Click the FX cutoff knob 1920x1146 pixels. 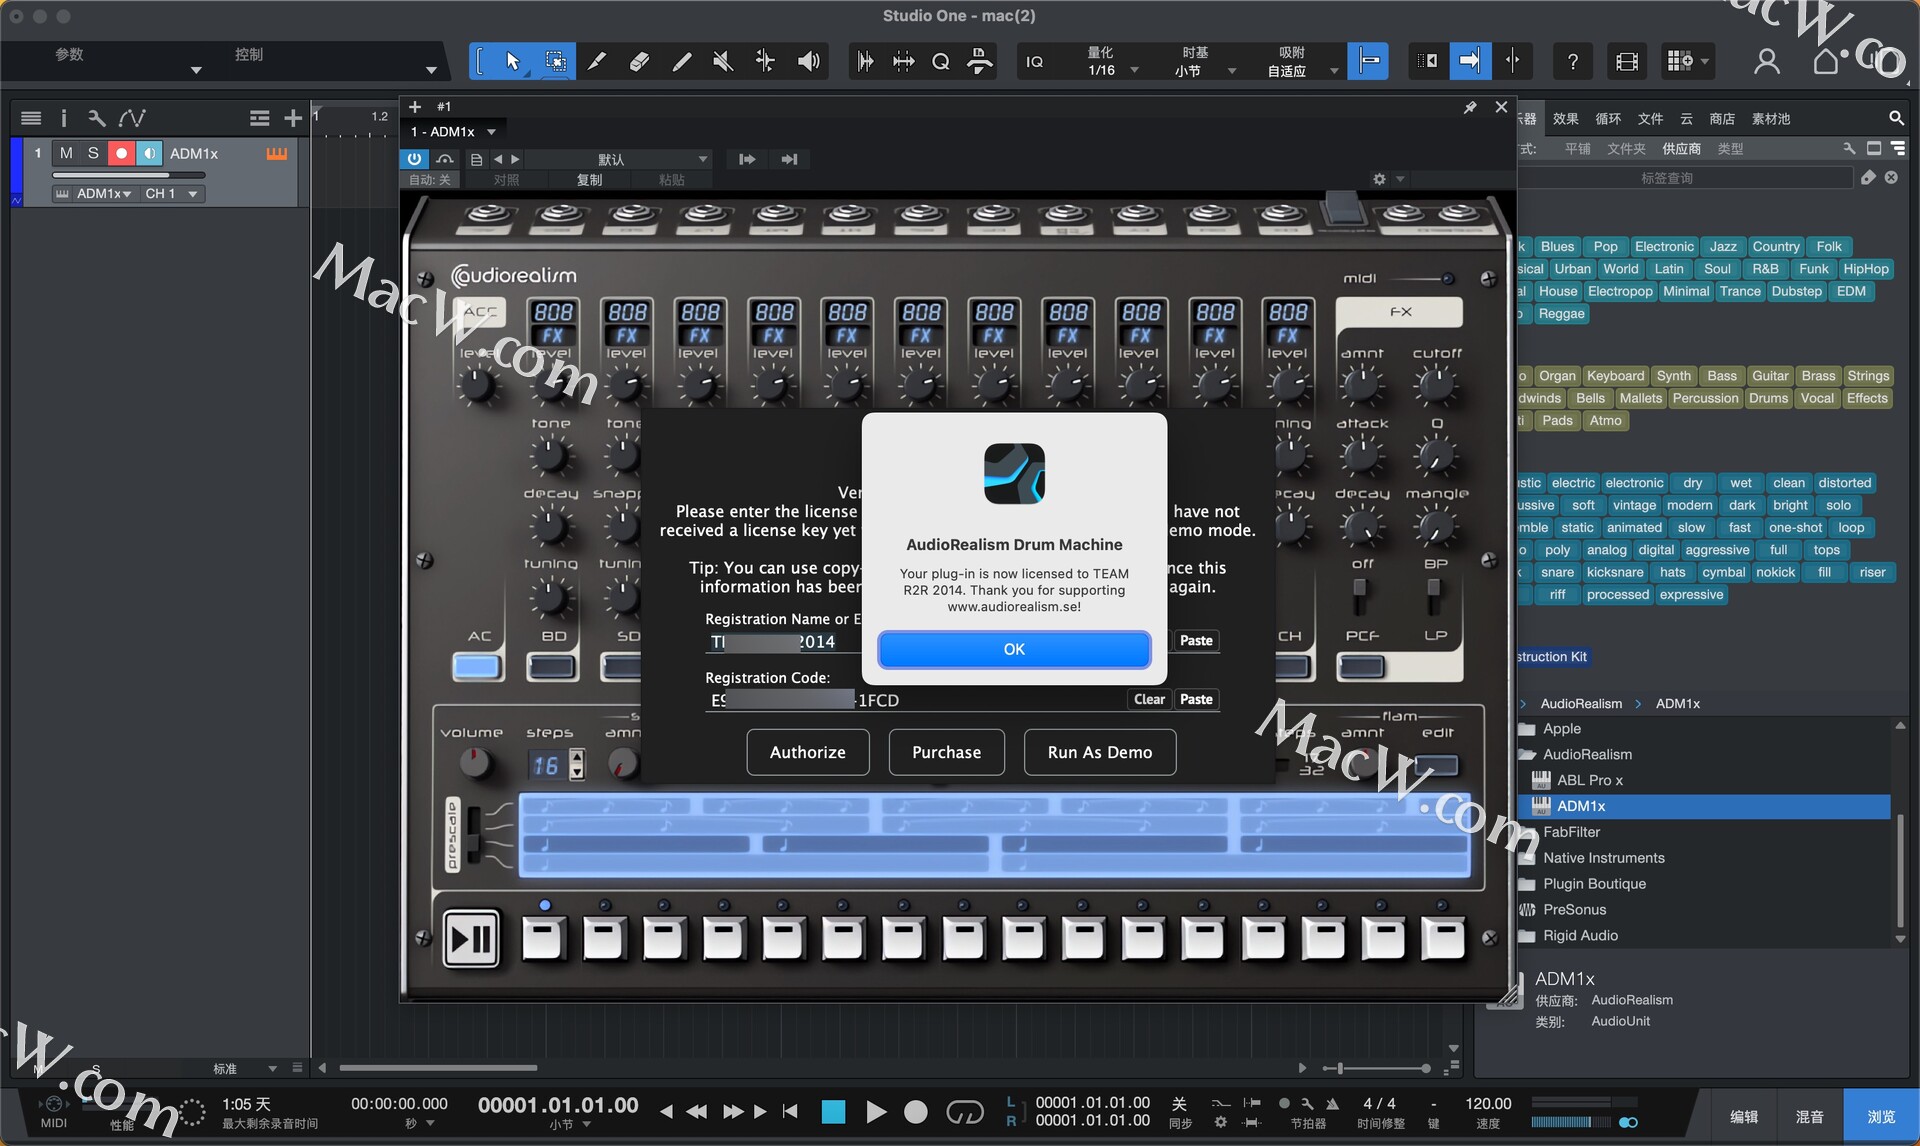tap(1436, 385)
